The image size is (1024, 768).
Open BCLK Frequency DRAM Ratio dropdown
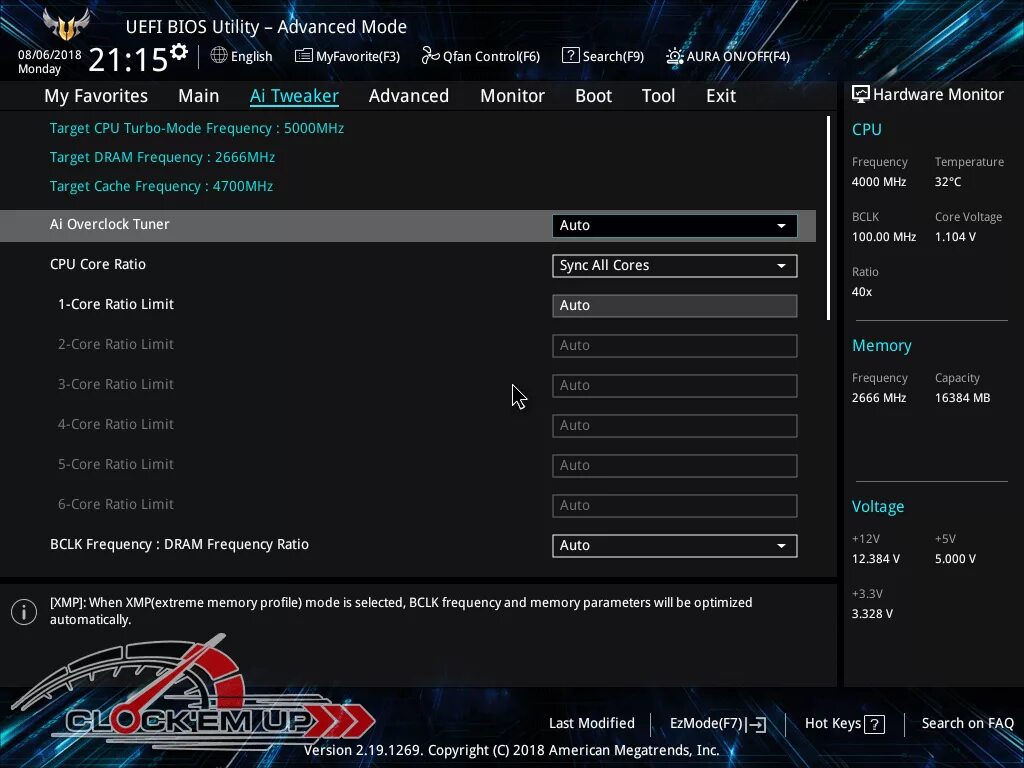click(675, 546)
